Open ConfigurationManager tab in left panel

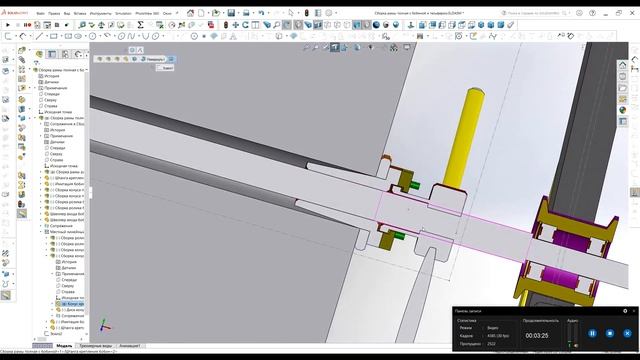[x=65, y=54]
